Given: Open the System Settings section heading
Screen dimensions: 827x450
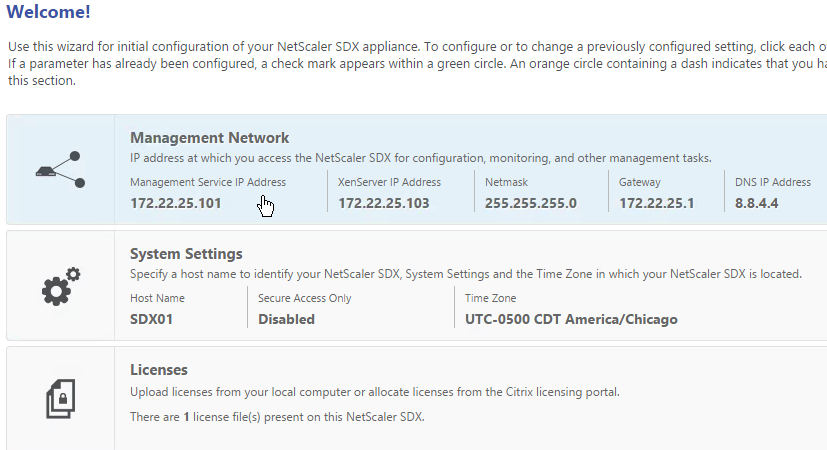Looking at the screenshot, I should pyautogui.click(x=186, y=254).
